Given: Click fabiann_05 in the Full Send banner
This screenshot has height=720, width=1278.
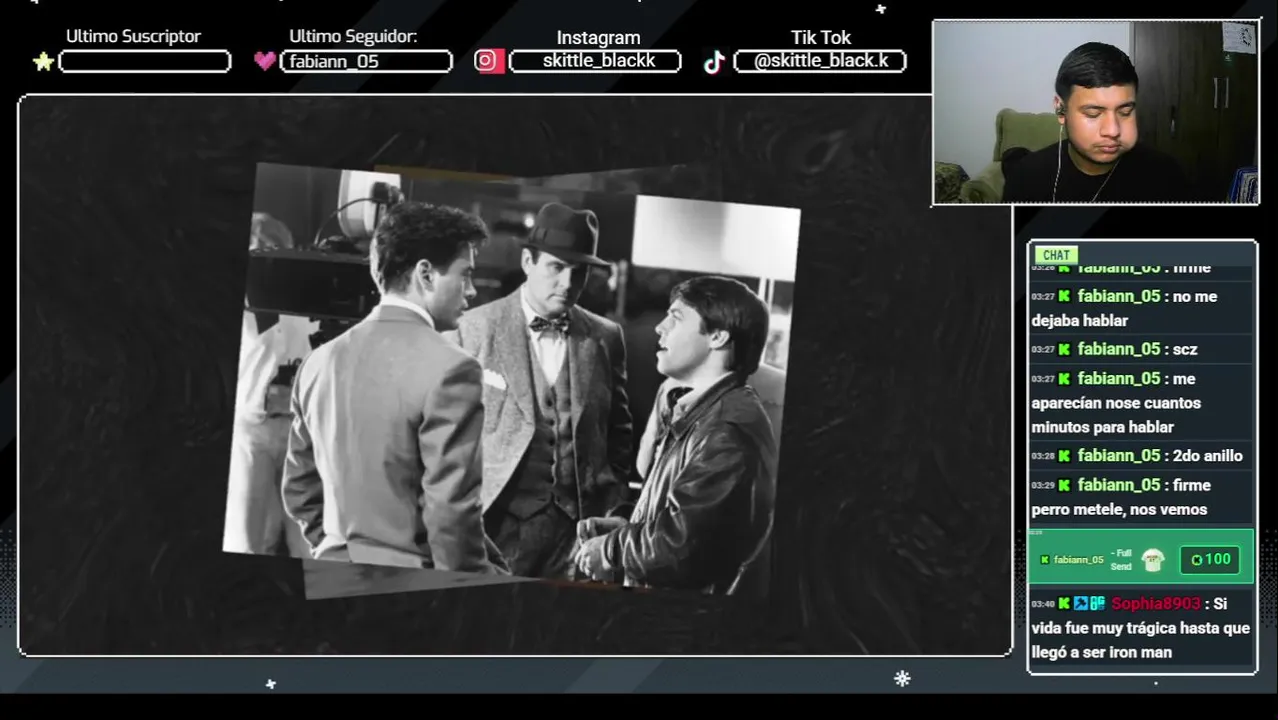Looking at the screenshot, I should point(1078,560).
